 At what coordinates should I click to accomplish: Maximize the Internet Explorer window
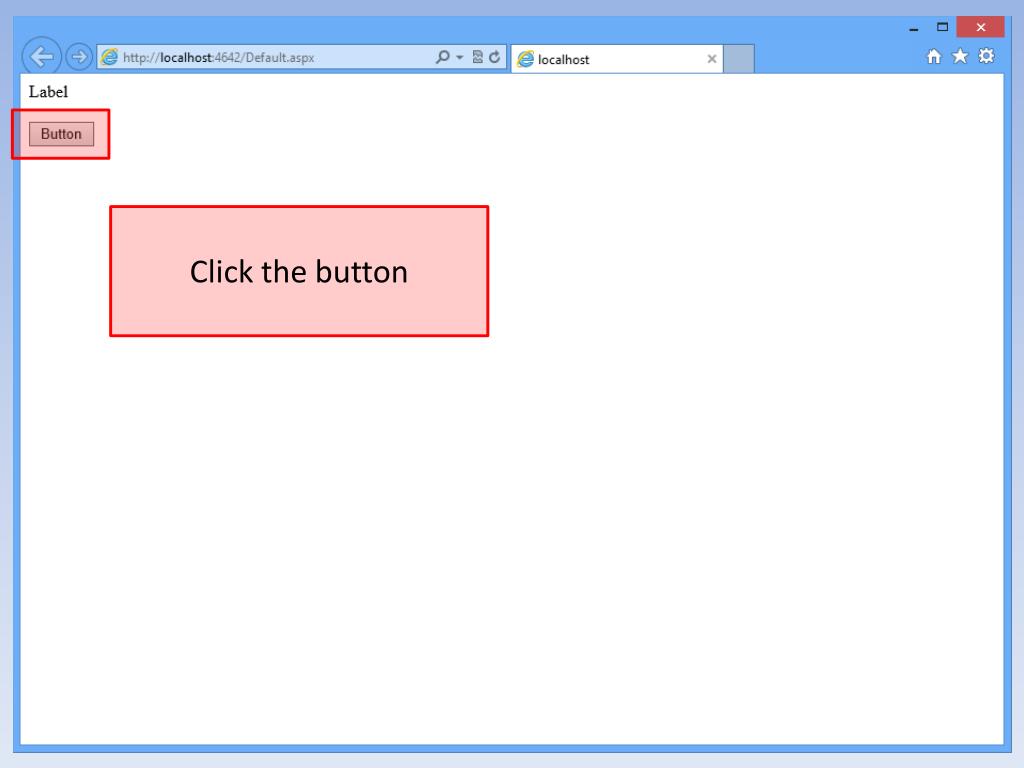[x=942, y=27]
